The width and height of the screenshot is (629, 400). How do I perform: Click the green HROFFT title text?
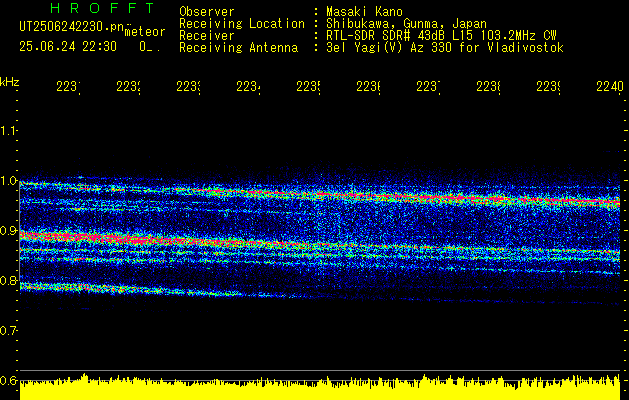pos(102,8)
